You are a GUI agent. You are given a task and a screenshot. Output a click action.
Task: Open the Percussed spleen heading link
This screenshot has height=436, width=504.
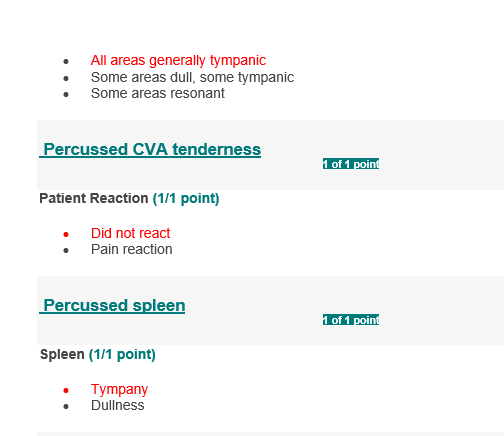coord(112,305)
